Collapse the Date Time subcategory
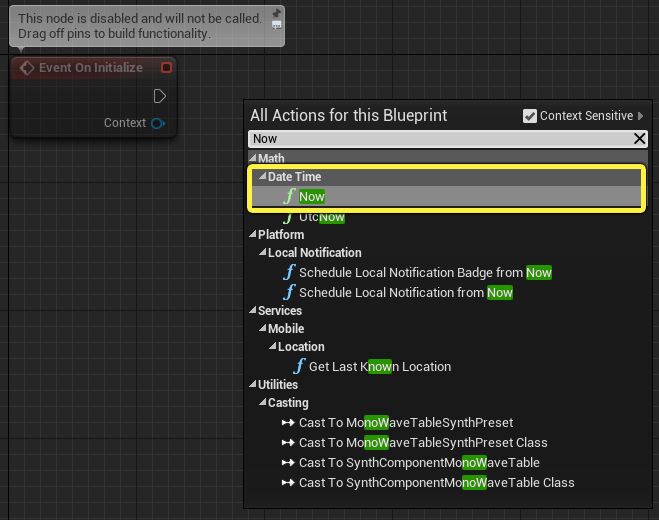659x520 pixels. (263, 177)
